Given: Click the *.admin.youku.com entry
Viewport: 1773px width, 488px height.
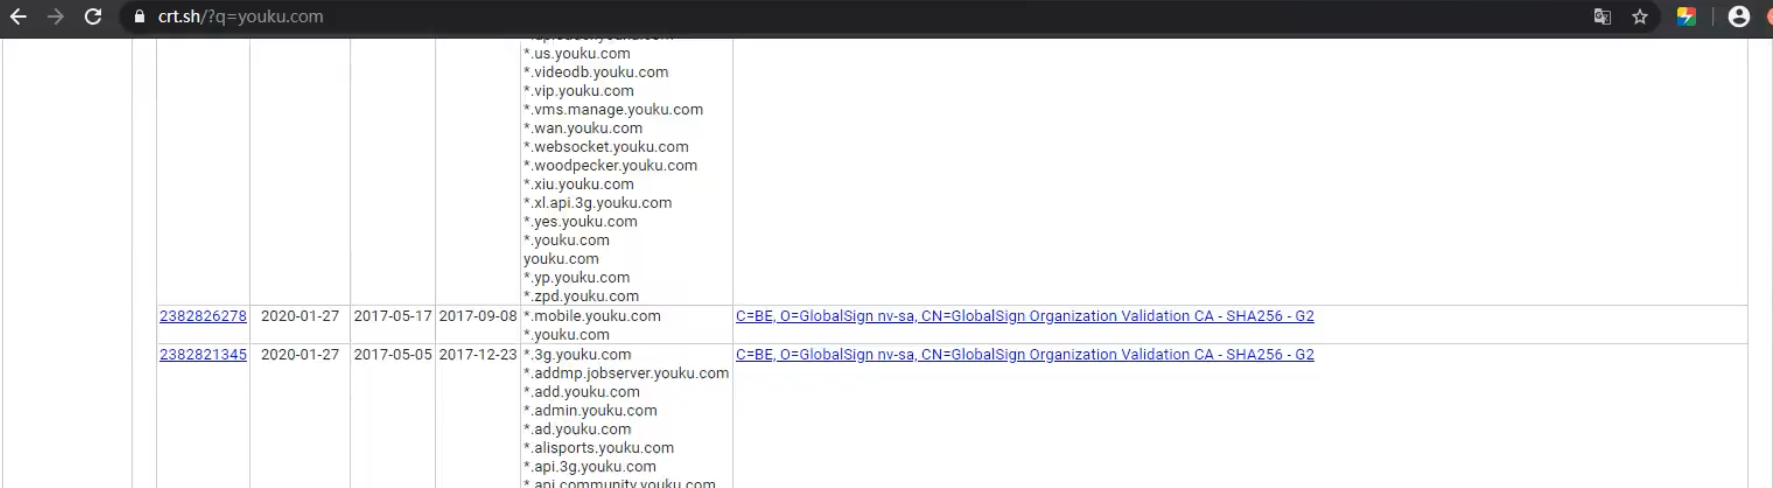Looking at the screenshot, I should tap(590, 411).
